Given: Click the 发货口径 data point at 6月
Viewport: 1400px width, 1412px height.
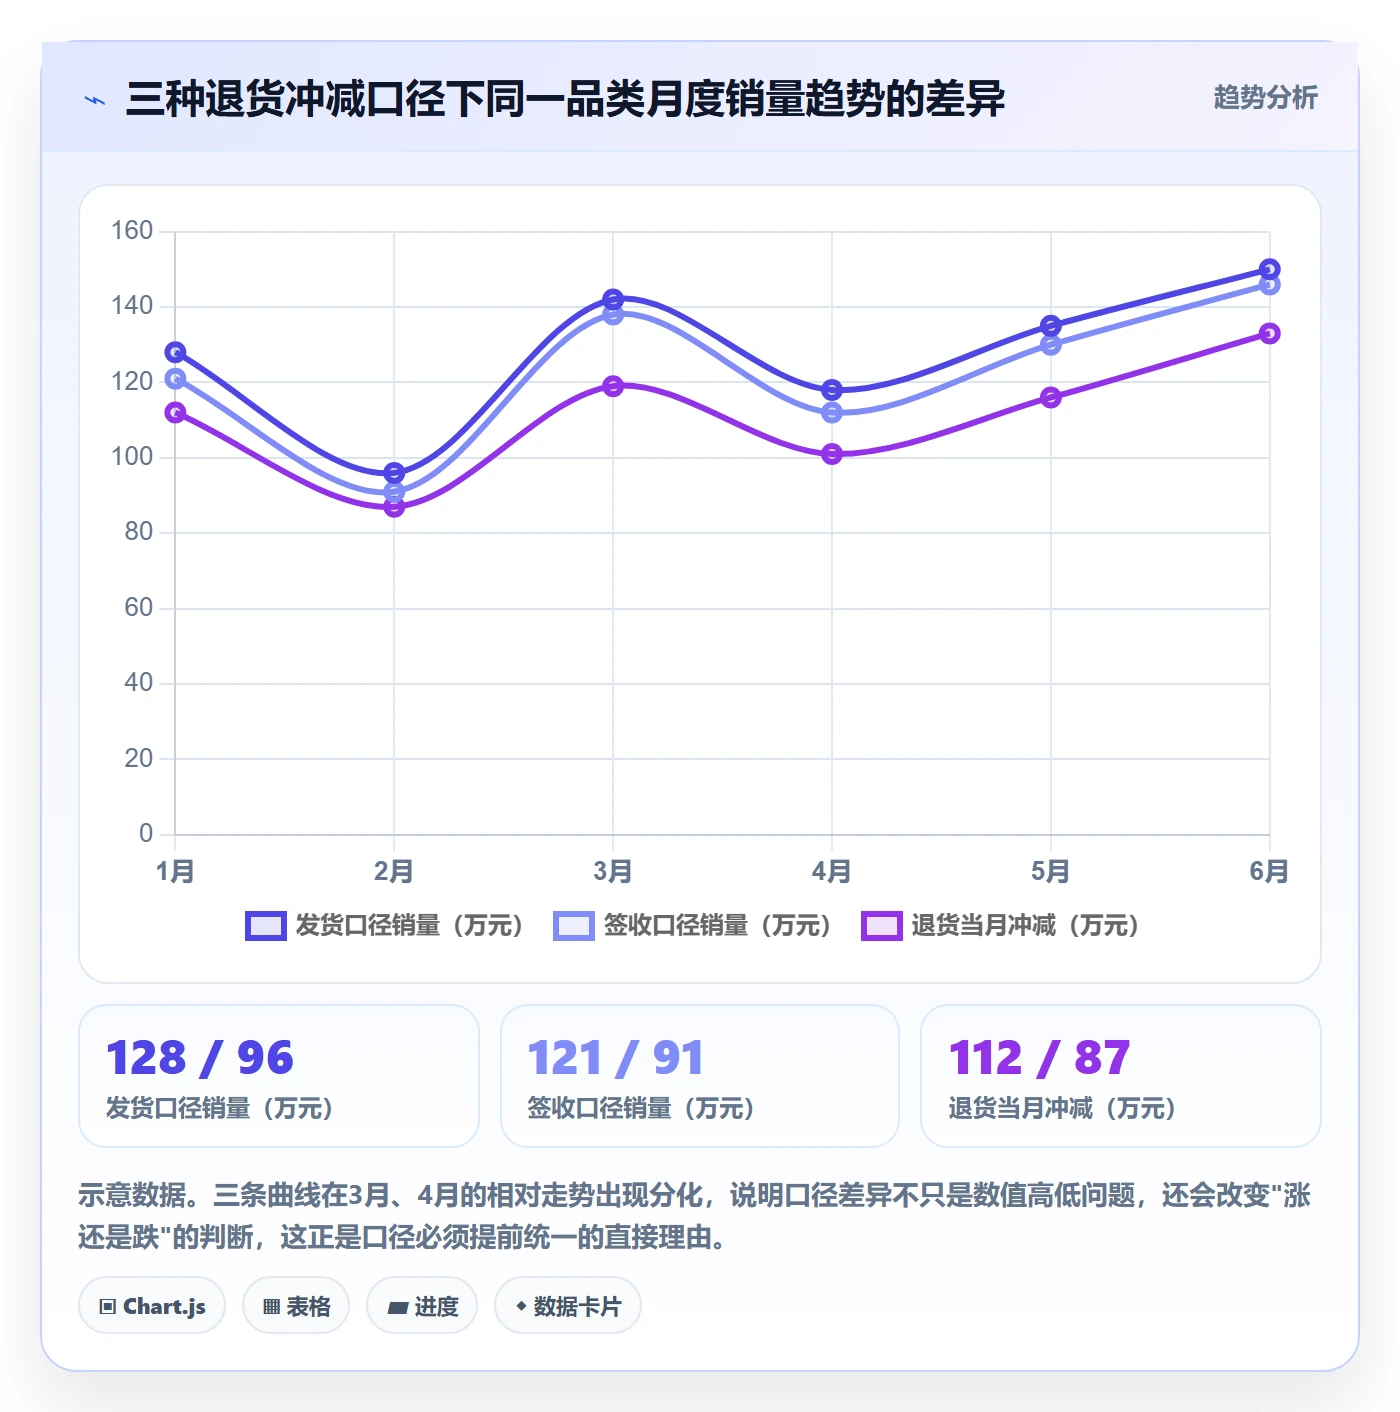Looking at the screenshot, I should tap(1270, 269).
